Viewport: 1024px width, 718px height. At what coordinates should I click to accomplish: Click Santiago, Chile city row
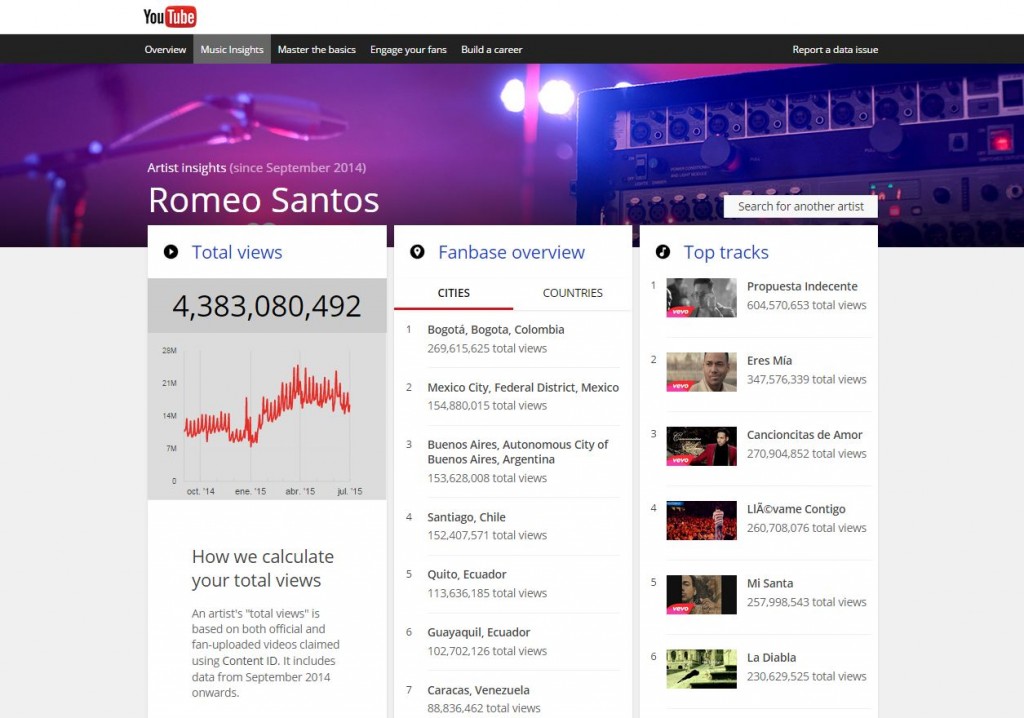pyautogui.click(x=512, y=526)
